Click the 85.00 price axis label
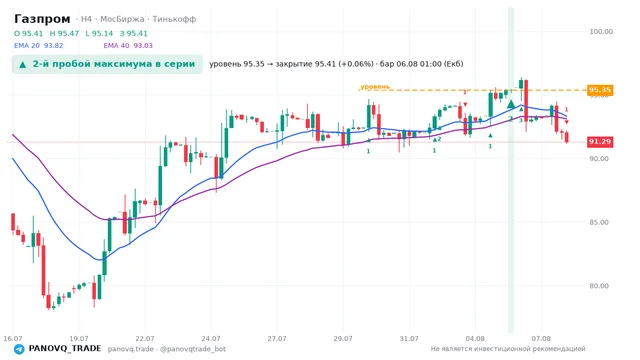 pos(599,222)
